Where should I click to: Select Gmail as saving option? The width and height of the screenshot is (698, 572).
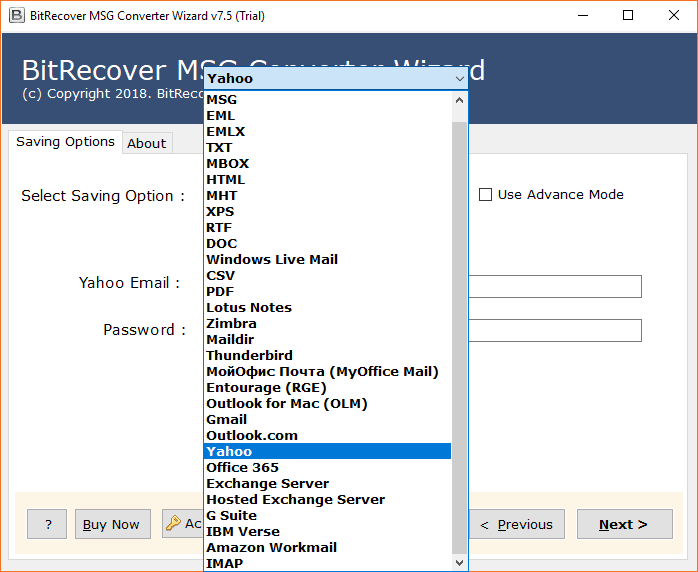click(327, 420)
